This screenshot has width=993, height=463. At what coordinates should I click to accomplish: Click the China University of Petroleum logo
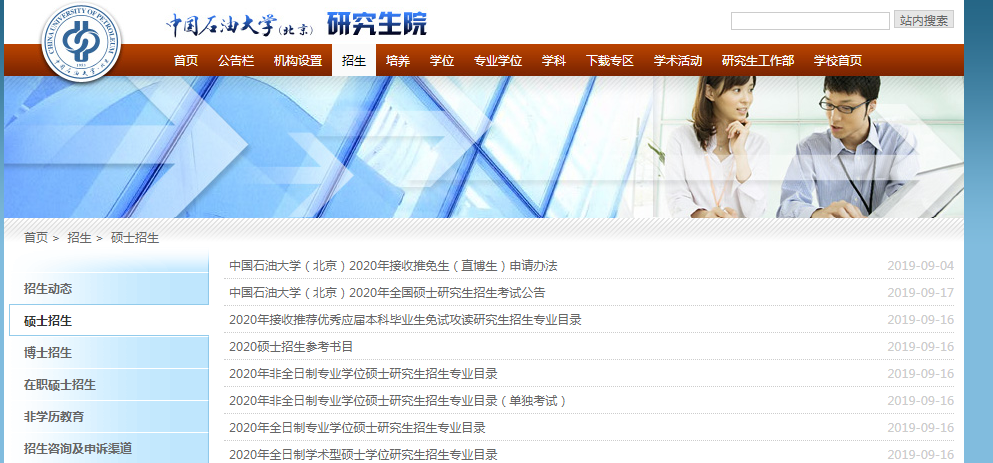[x=80, y=42]
